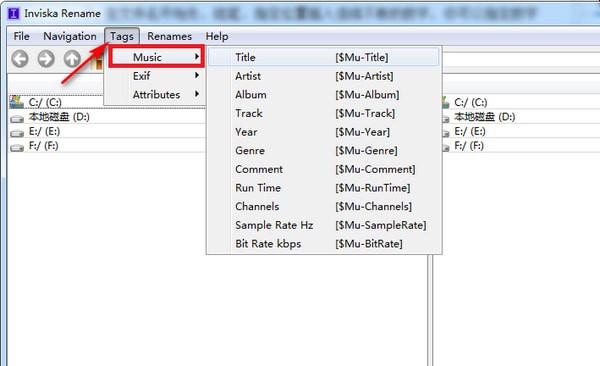Select 本地磁盘 (D:) in the right pane

[484, 116]
